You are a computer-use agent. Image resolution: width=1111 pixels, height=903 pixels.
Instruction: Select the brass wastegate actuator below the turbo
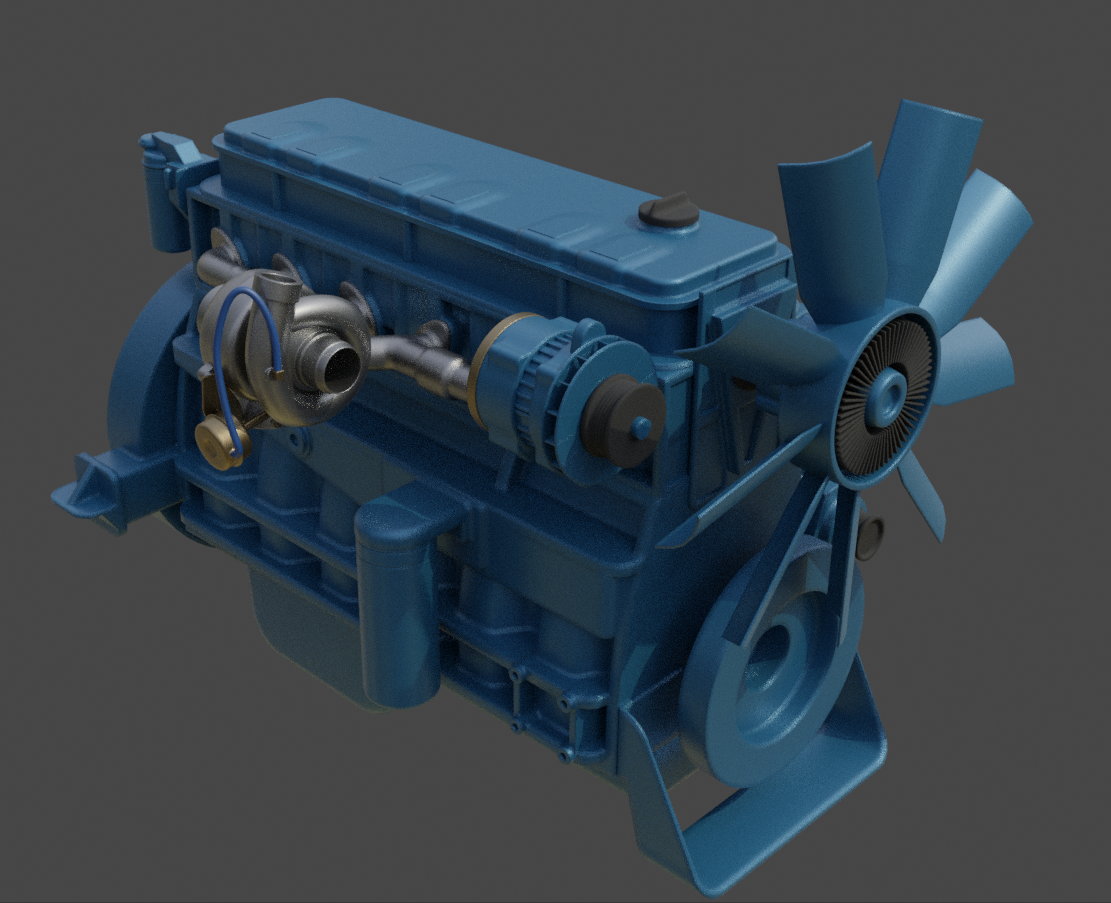click(x=220, y=441)
